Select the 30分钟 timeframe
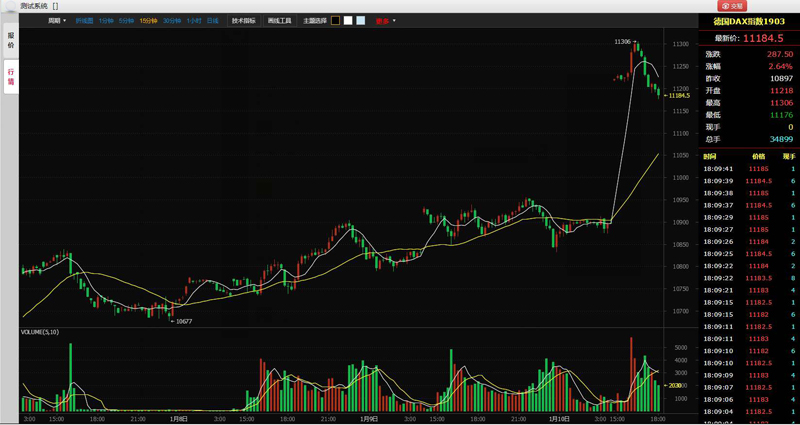 point(172,21)
